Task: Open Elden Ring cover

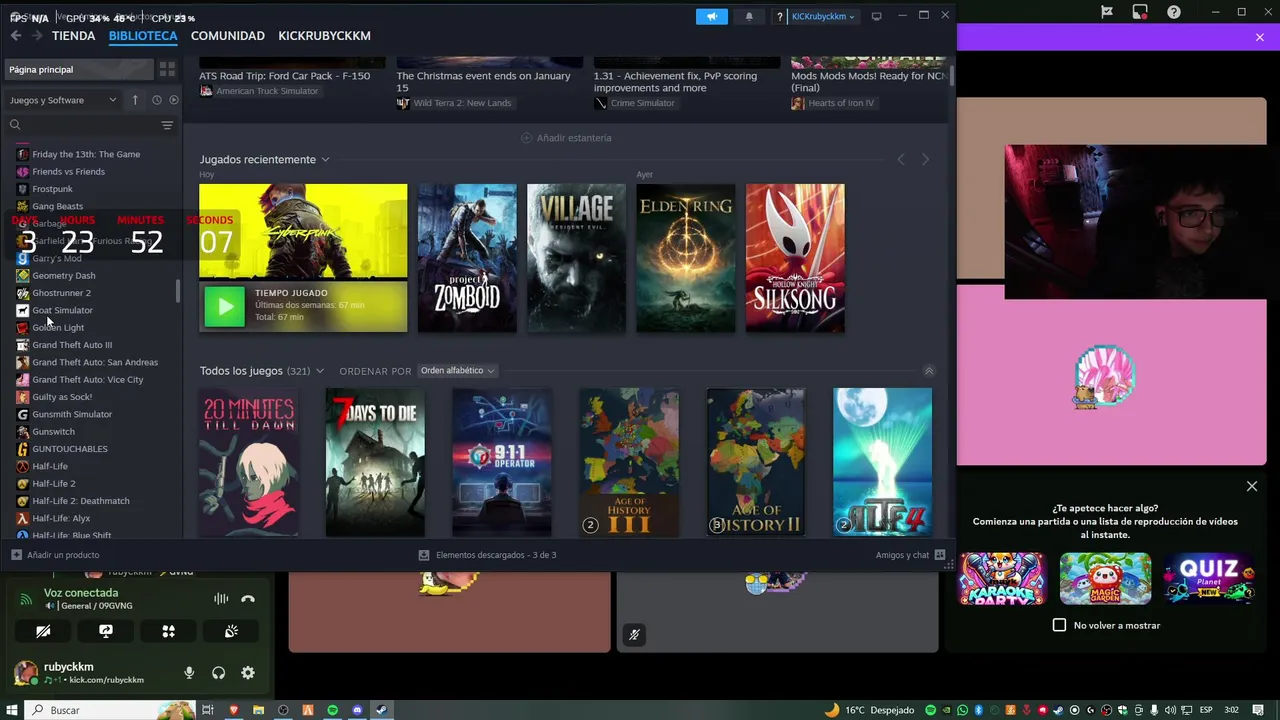Action: pos(685,258)
